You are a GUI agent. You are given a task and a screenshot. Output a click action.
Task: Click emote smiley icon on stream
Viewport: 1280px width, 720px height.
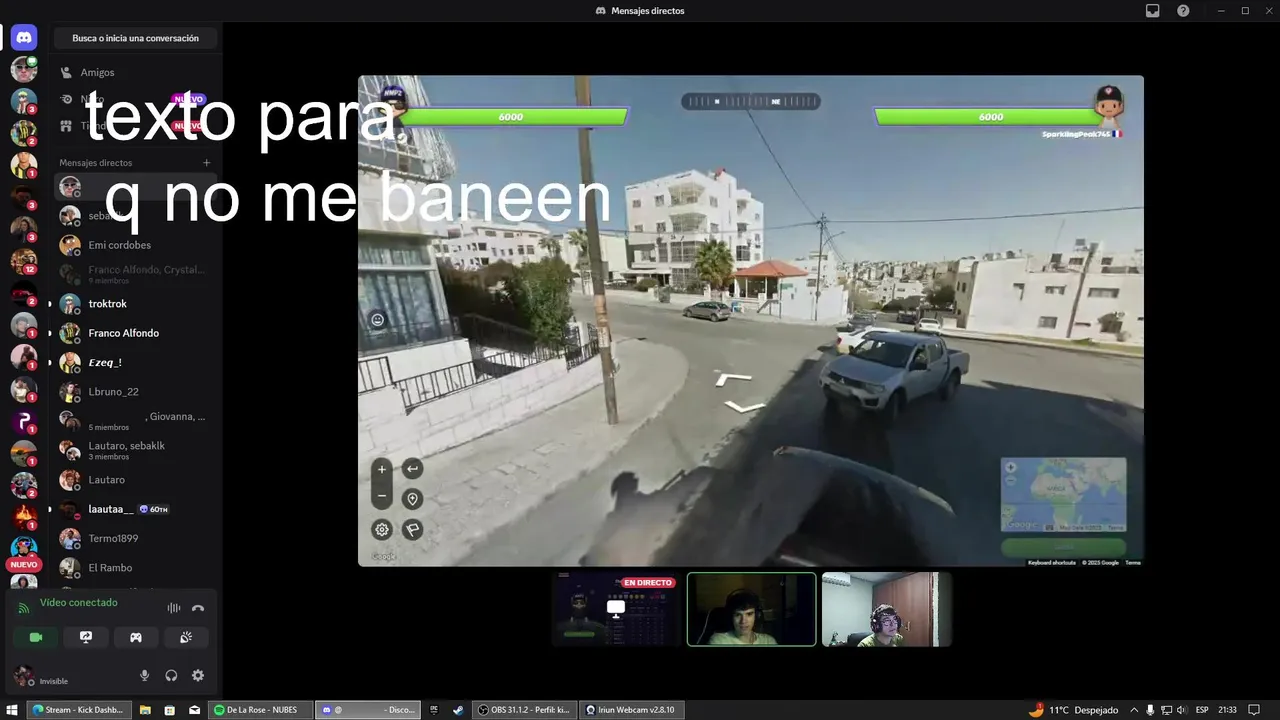click(378, 320)
